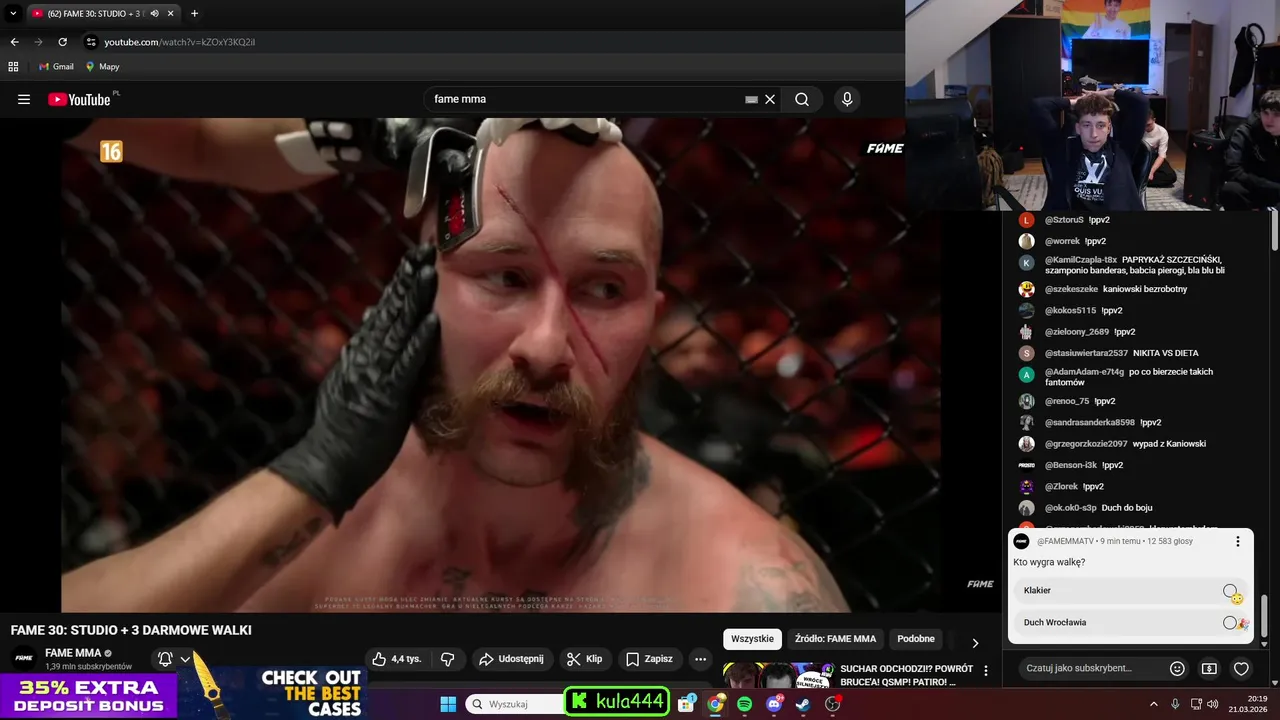Open the chat emoji picker

(1177, 668)
